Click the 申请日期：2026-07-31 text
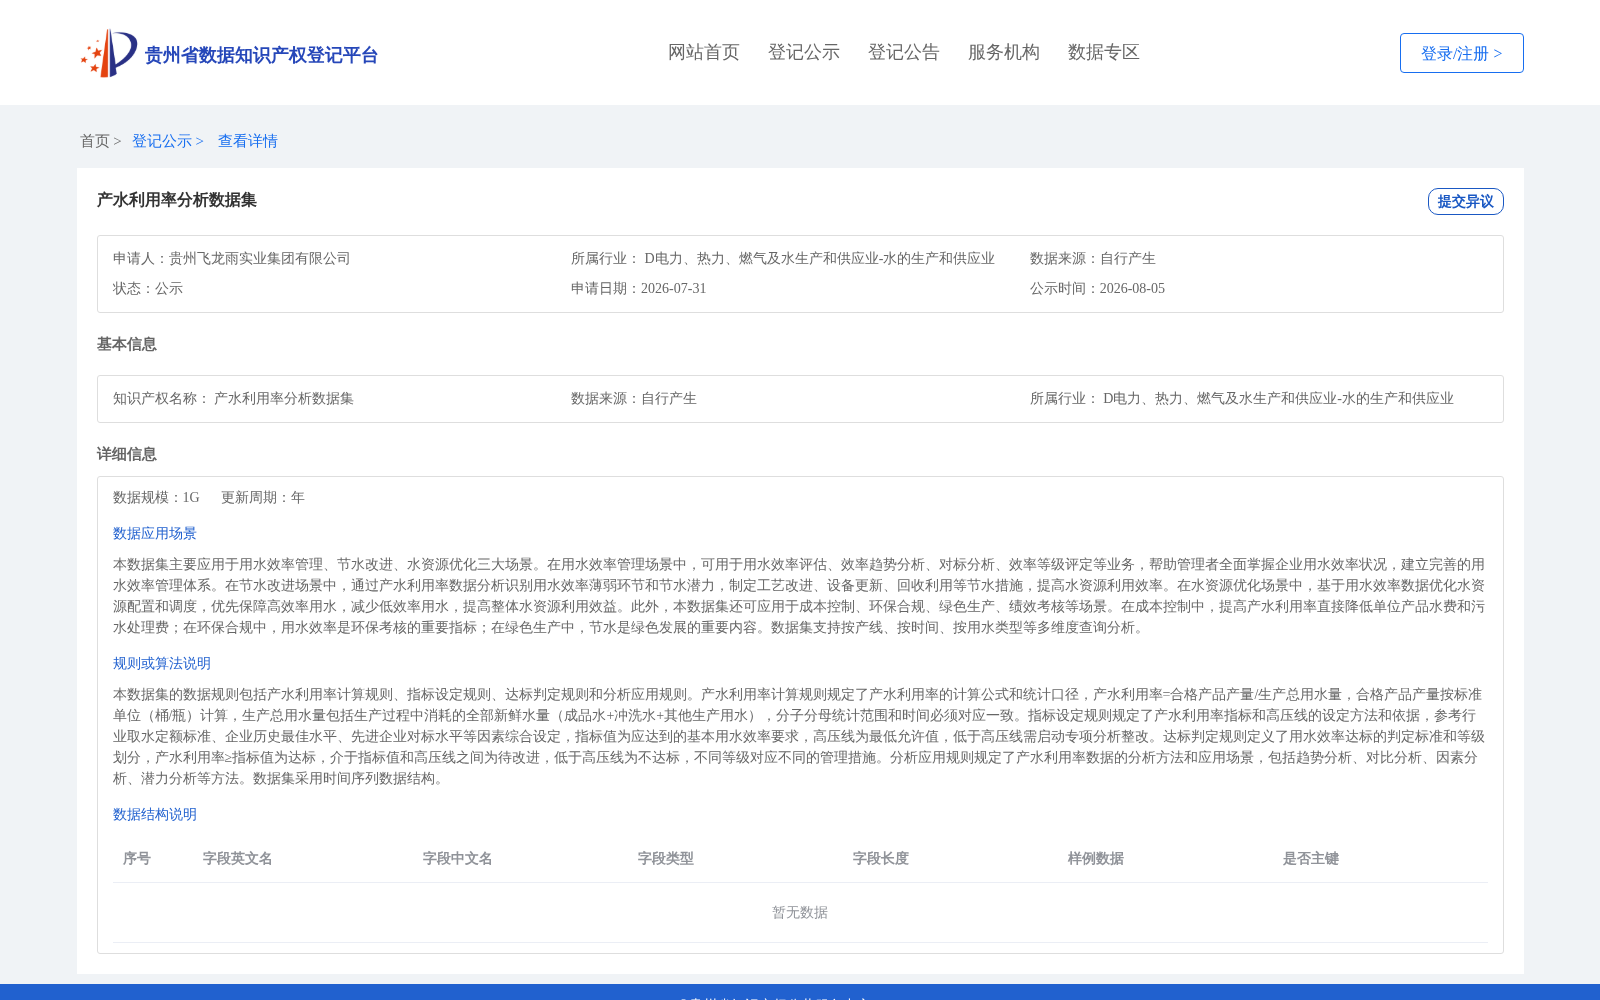Viewport: 1600px width, 1000px height. [639, 288]
